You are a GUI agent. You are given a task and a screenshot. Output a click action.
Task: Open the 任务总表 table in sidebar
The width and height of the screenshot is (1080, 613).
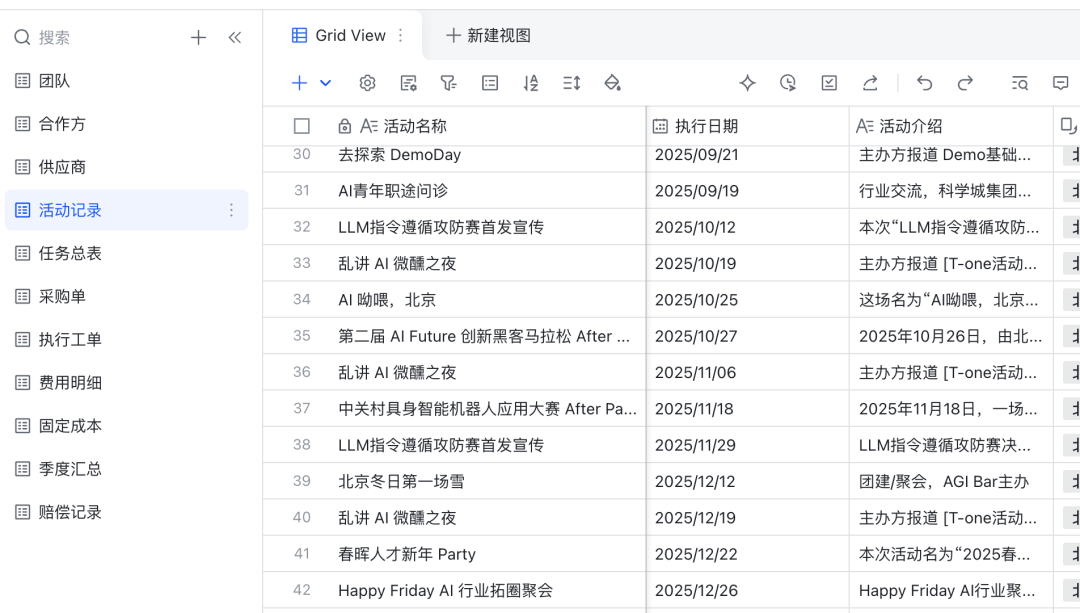pyautogui.click(x=126, y=253)
